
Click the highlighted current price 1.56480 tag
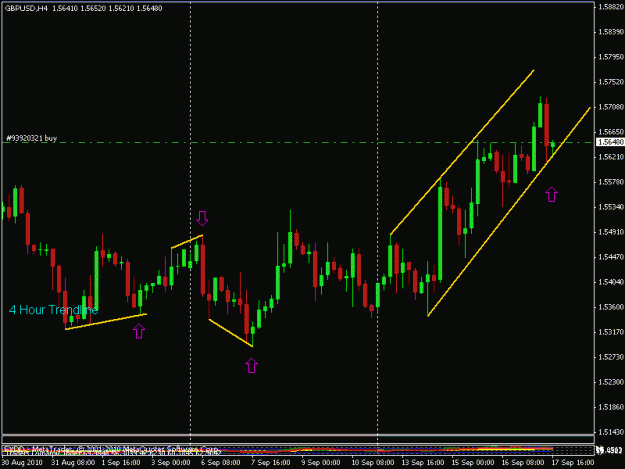click(609, 142)
